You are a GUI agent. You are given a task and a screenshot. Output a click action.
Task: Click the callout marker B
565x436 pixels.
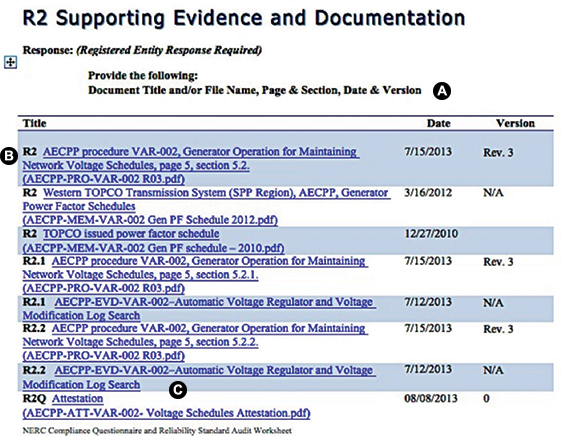[x=9, y=156]
